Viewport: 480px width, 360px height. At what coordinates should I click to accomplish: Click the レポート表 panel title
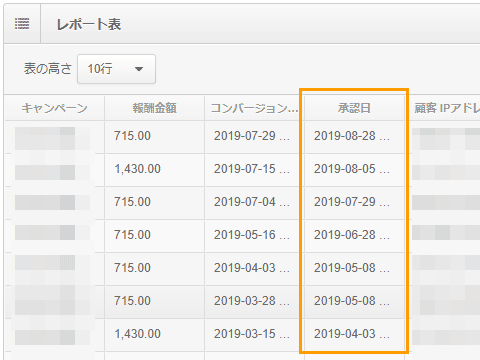point(89,24)
